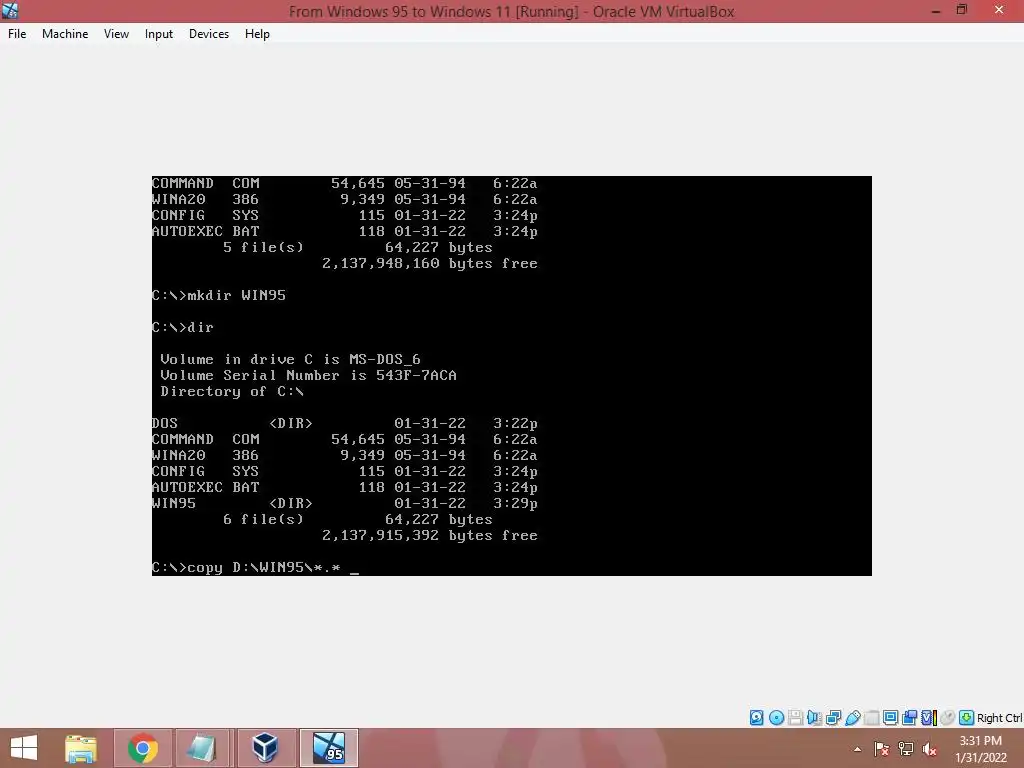Click the '6 file(s) 64,227 bytes' line
The width and height of the screenshot is (1024, 768).
click(358, 519)
